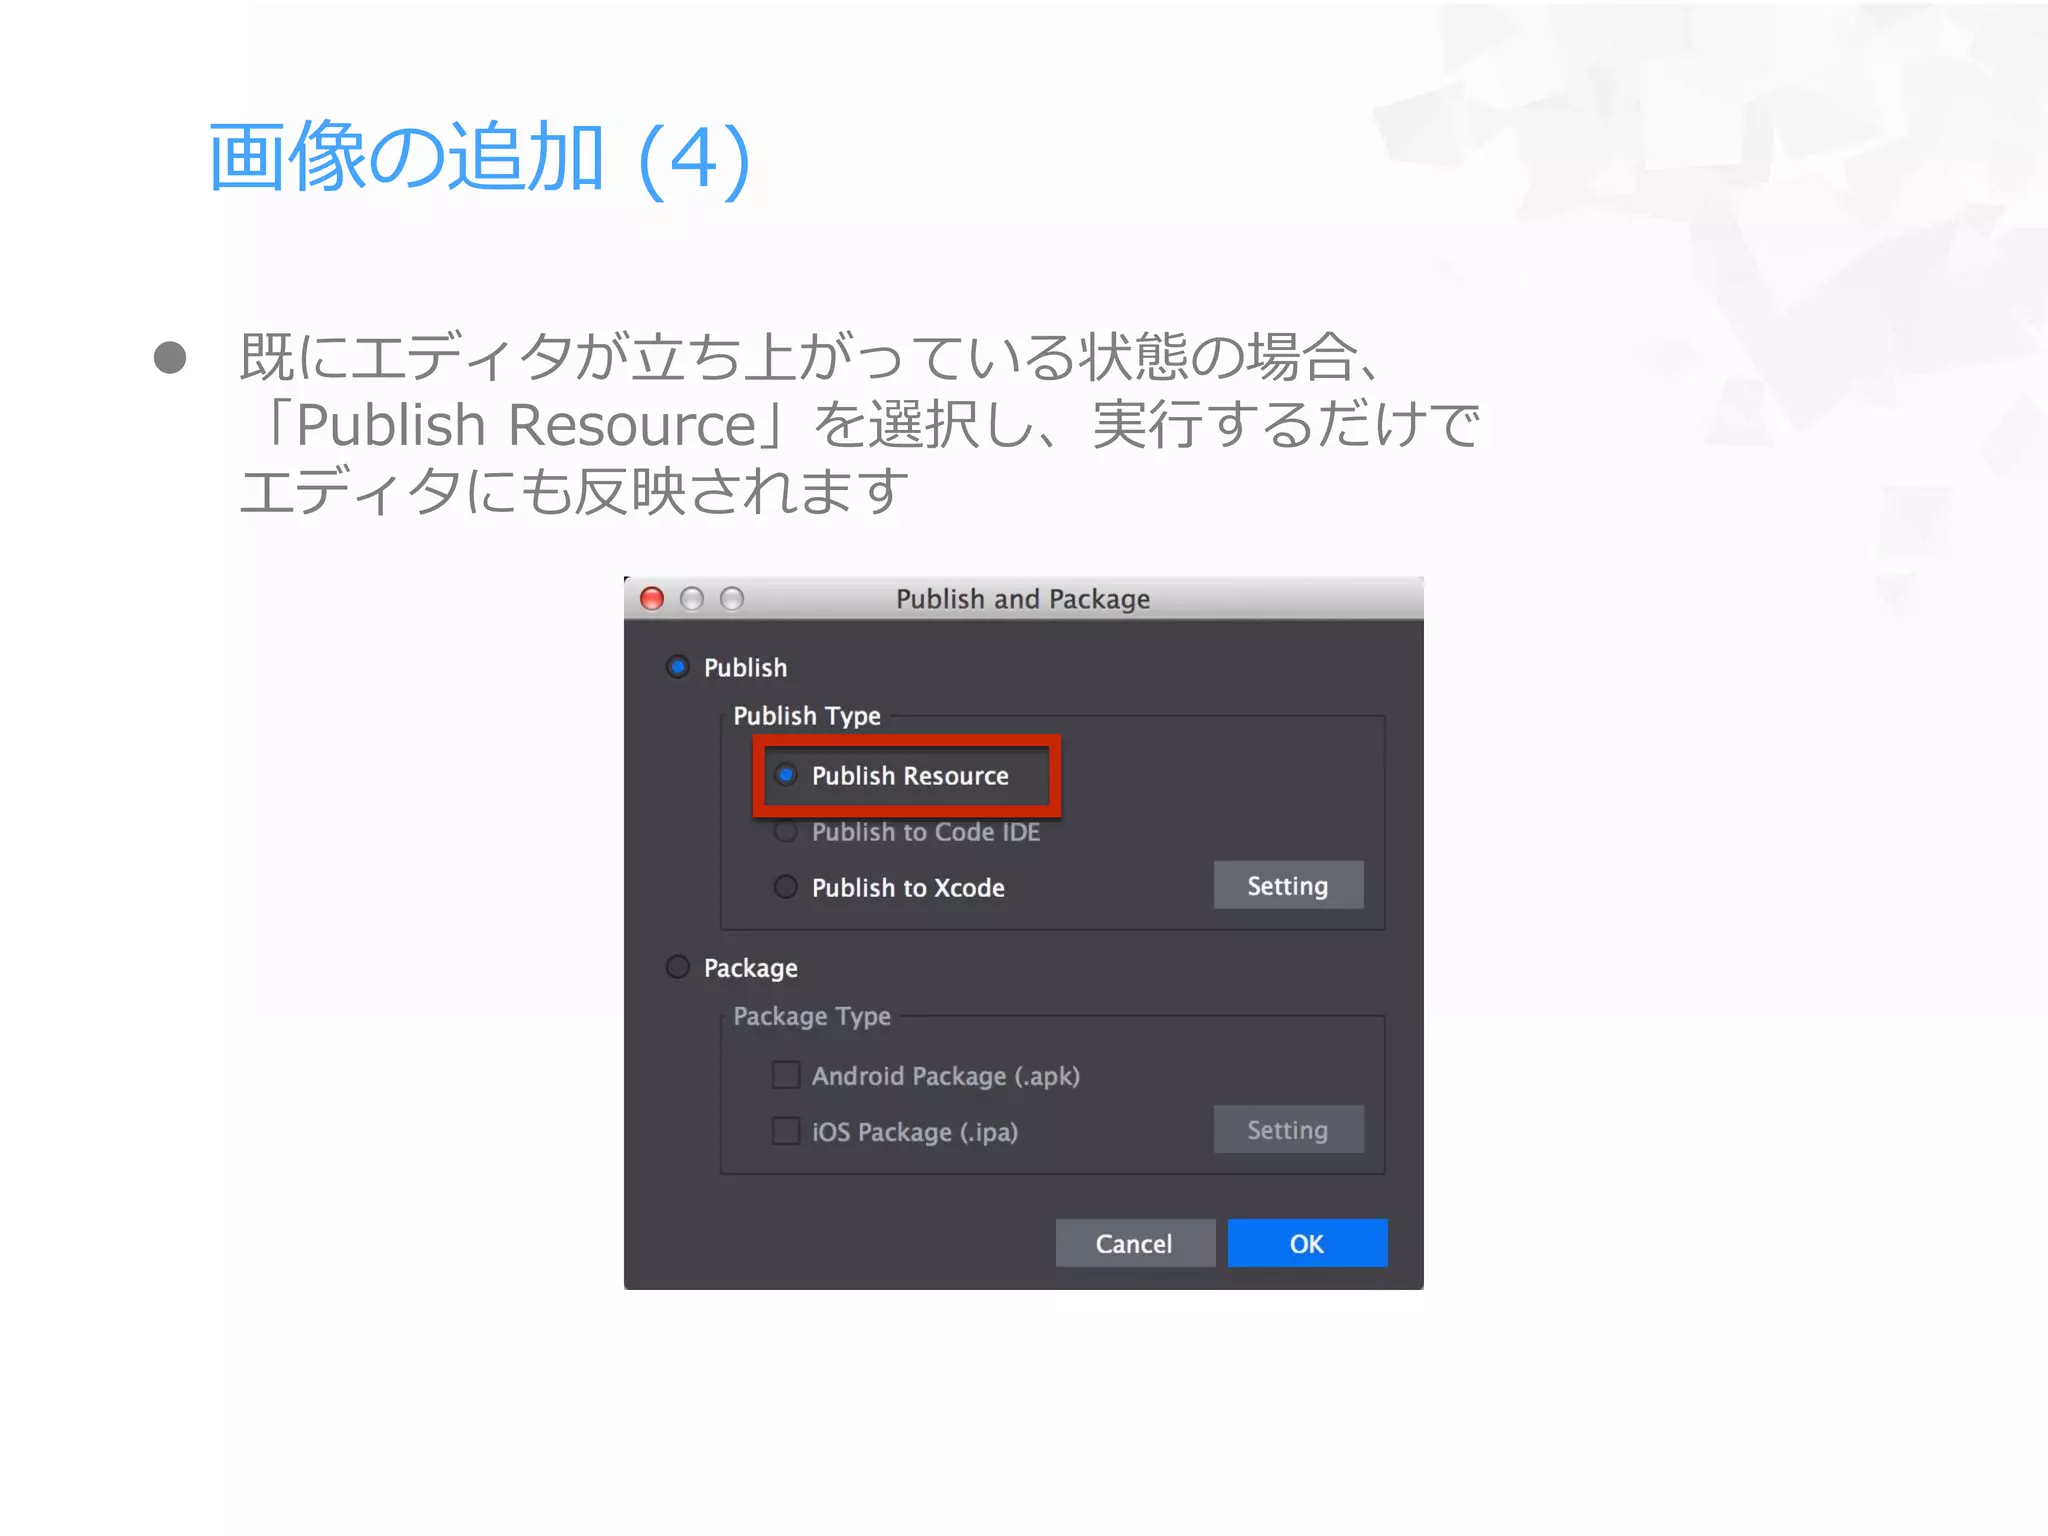Close the dialog with red button

(x=652, y=598)
